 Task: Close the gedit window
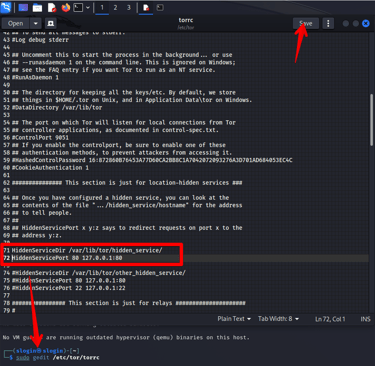(x=366, y=23)
